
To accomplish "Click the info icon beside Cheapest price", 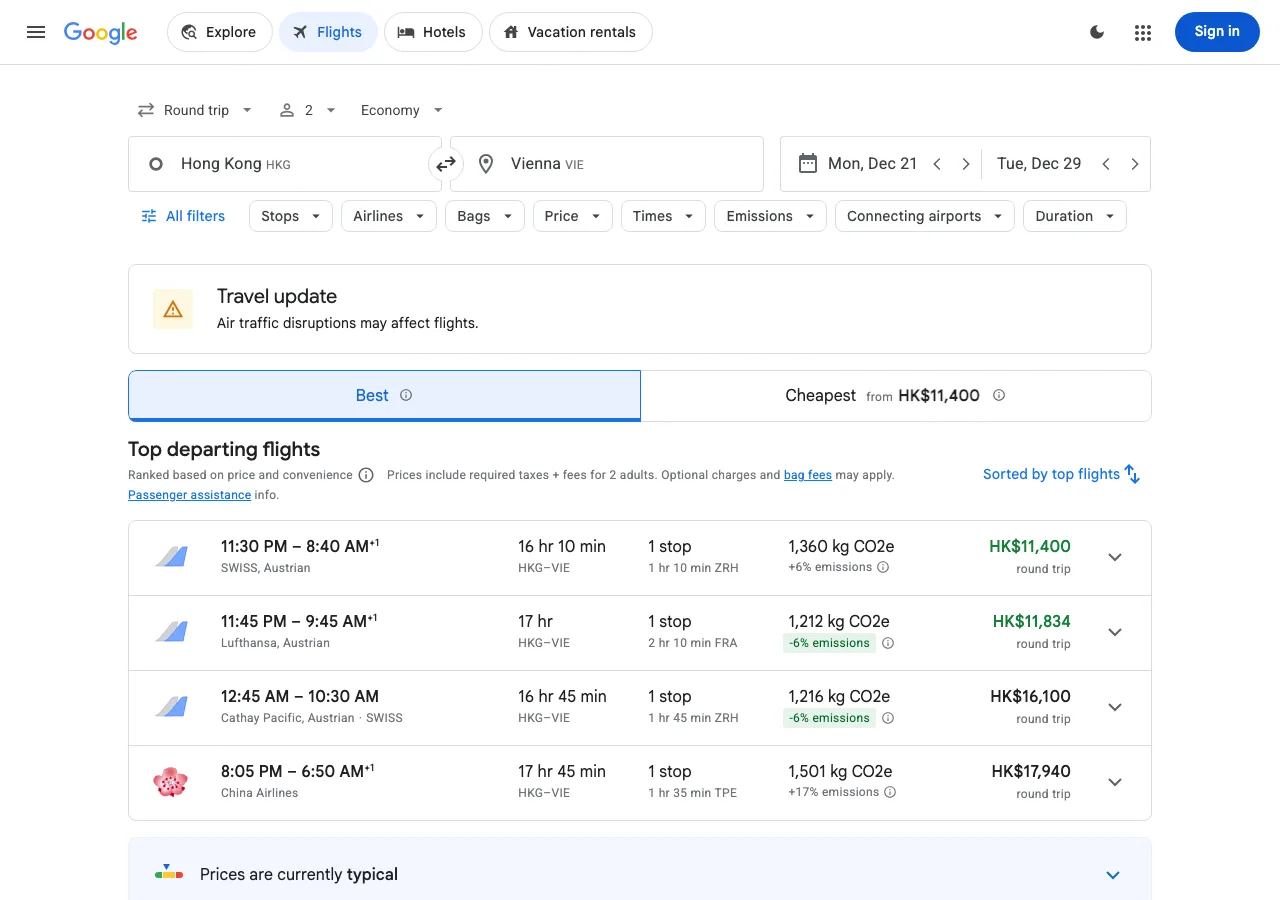I will (x=999, y=395).
